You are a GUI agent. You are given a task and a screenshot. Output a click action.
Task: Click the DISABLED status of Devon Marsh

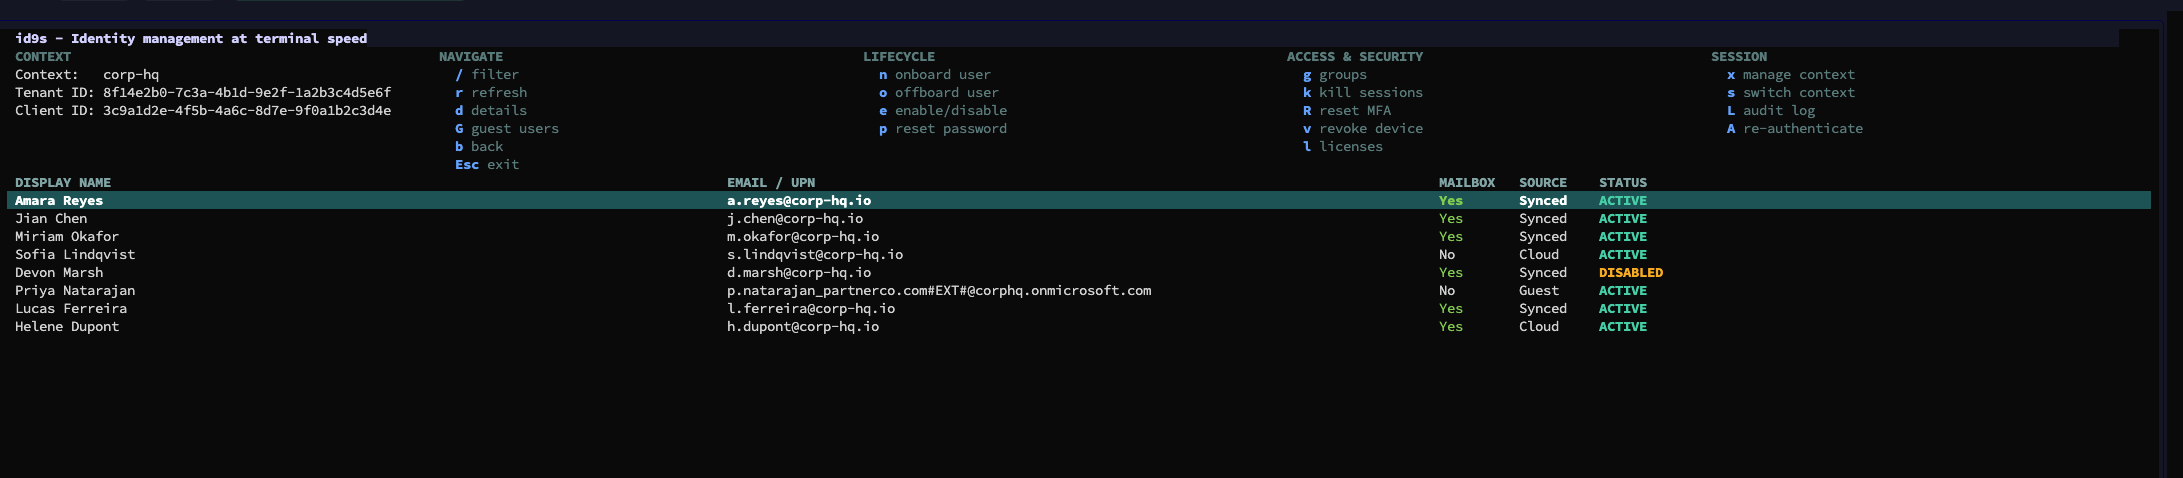point(1631,273)
